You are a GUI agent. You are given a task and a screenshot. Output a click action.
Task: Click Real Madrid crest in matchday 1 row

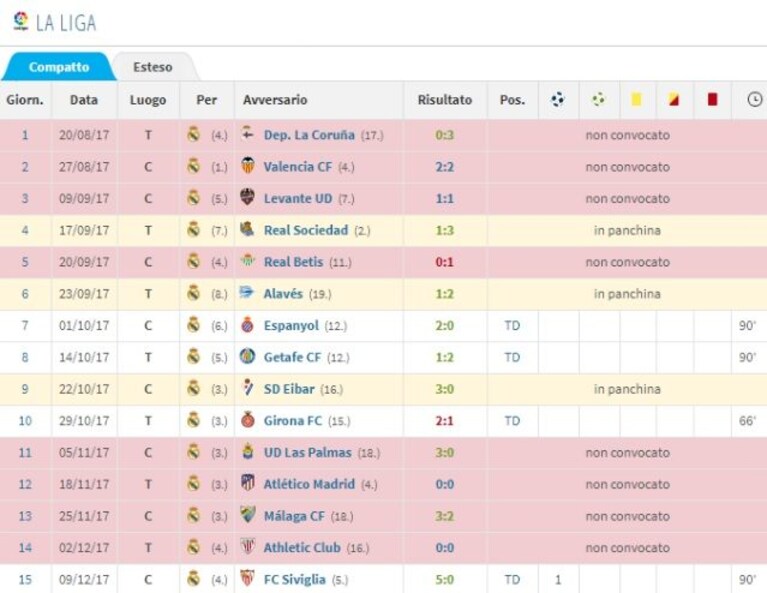coord(194,134)
